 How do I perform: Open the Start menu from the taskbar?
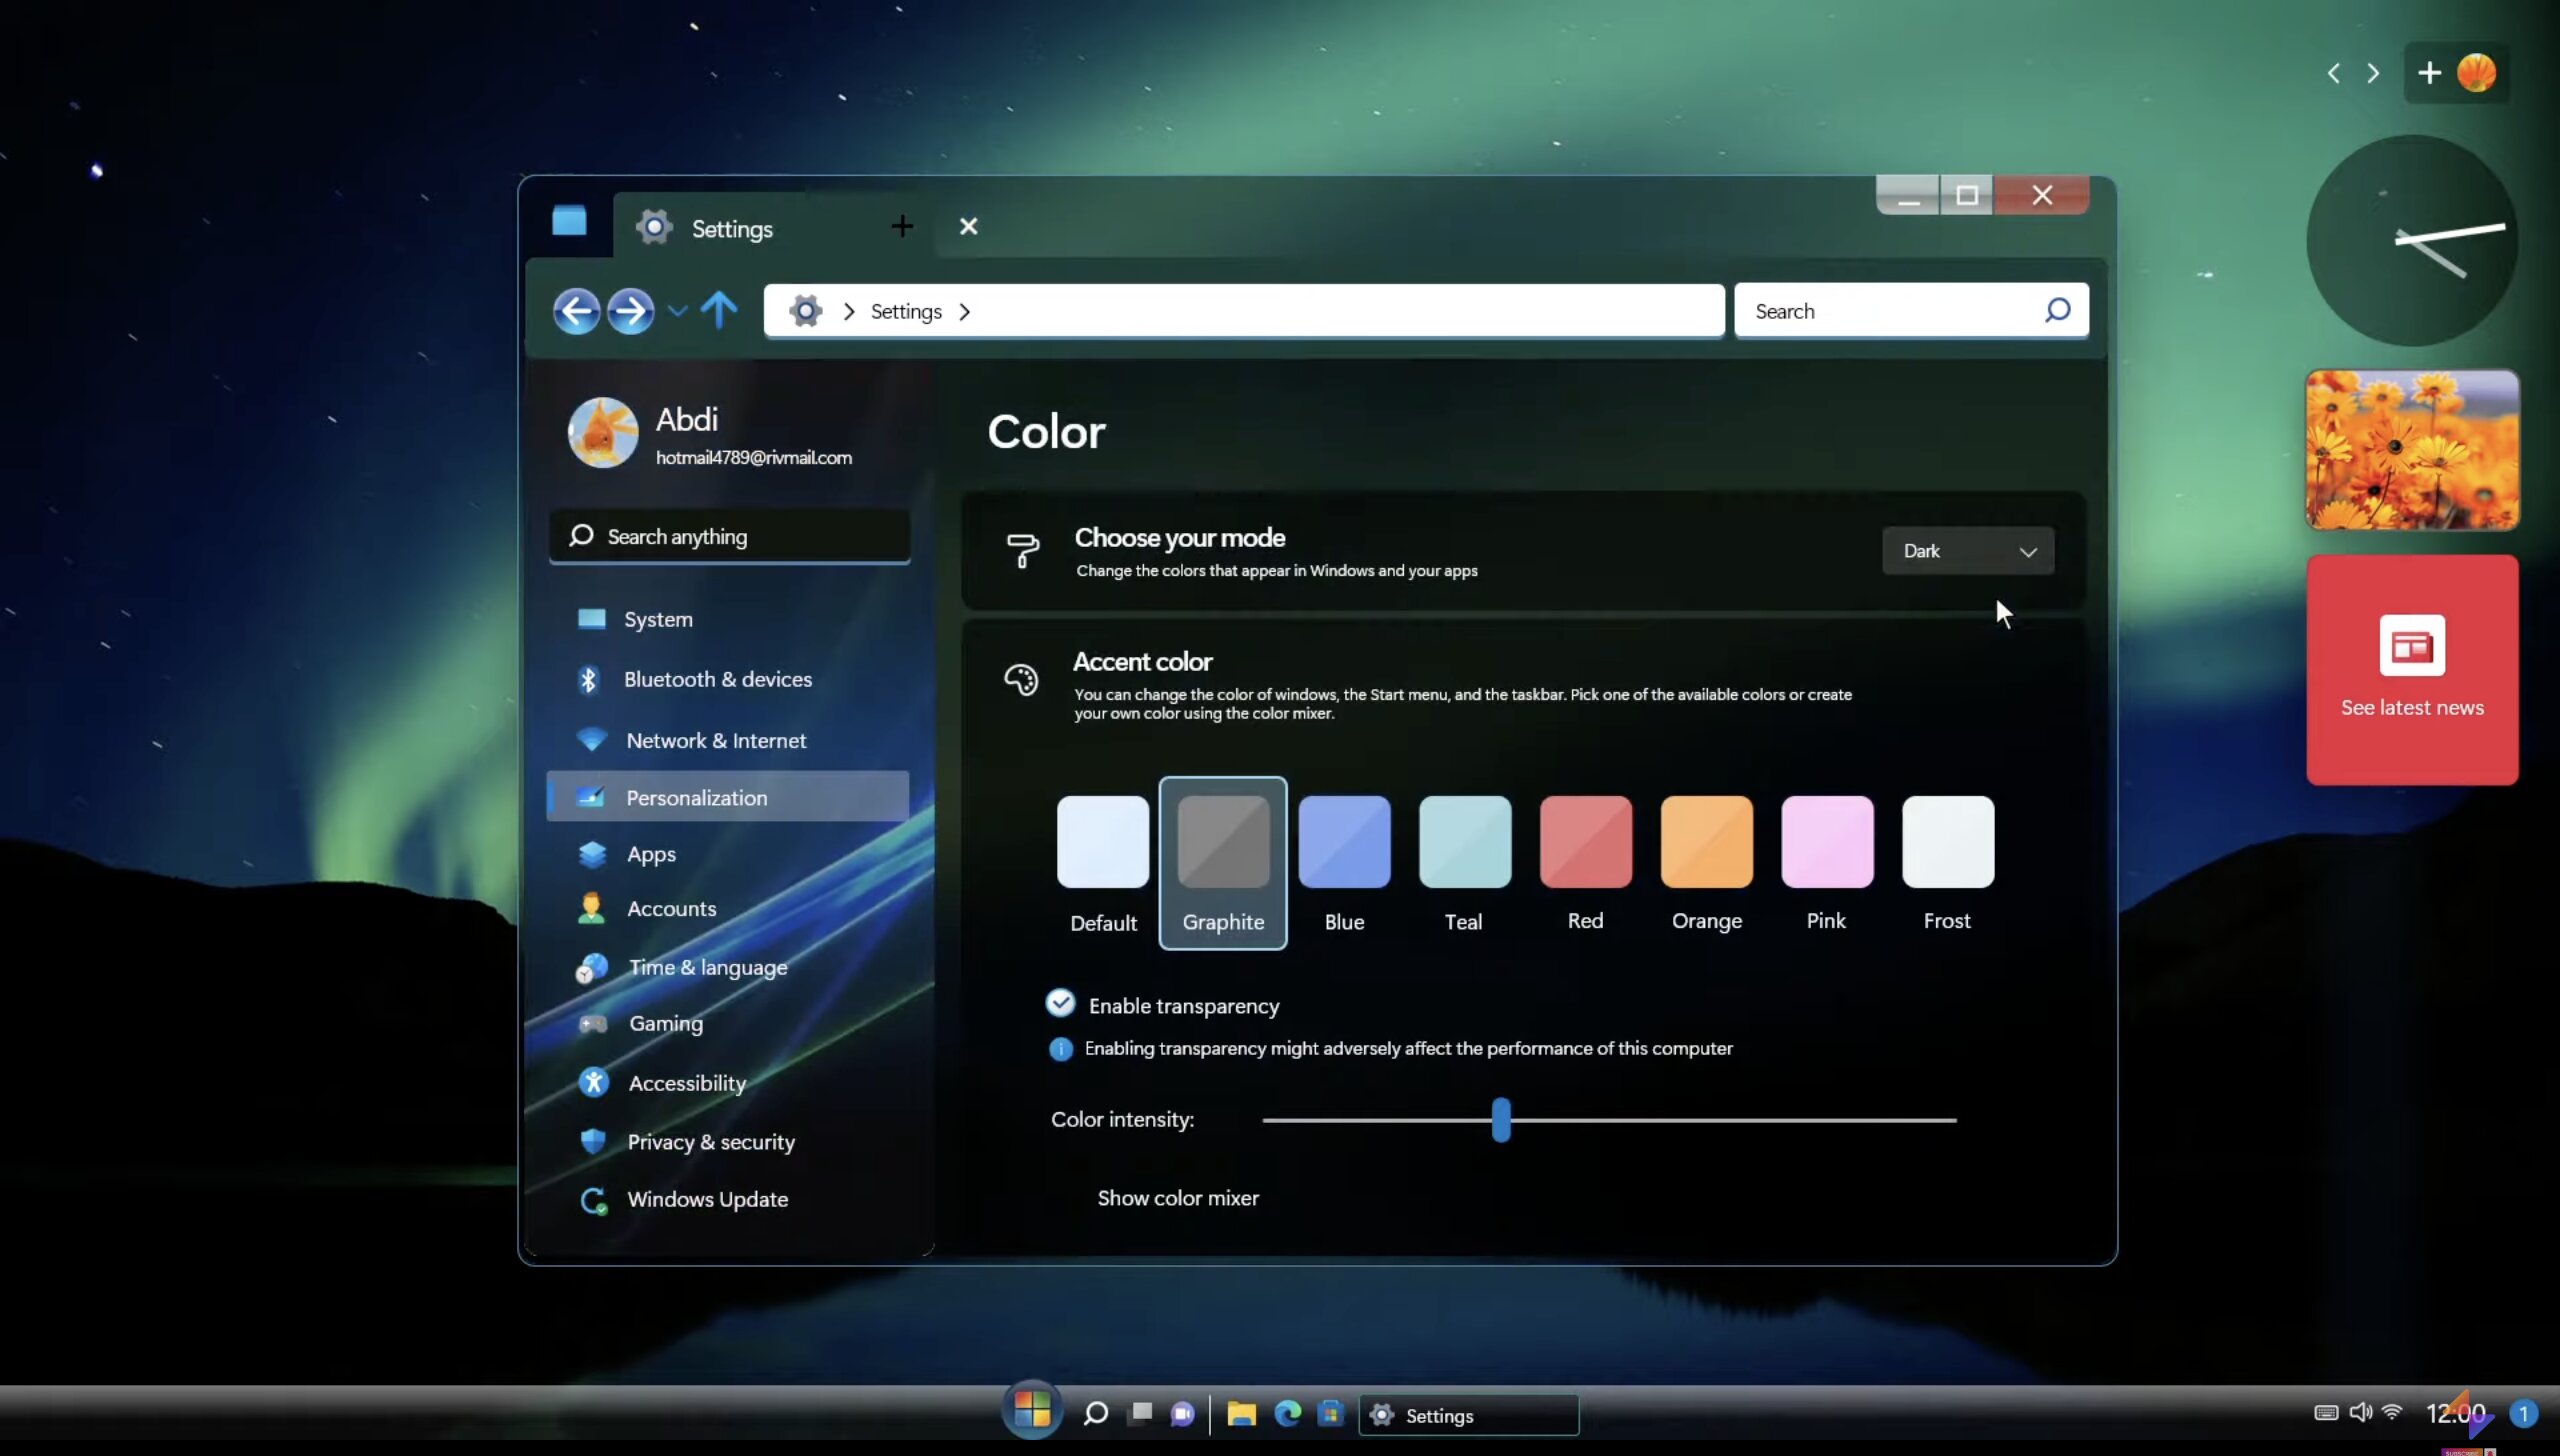[x=1032, y=1410]
